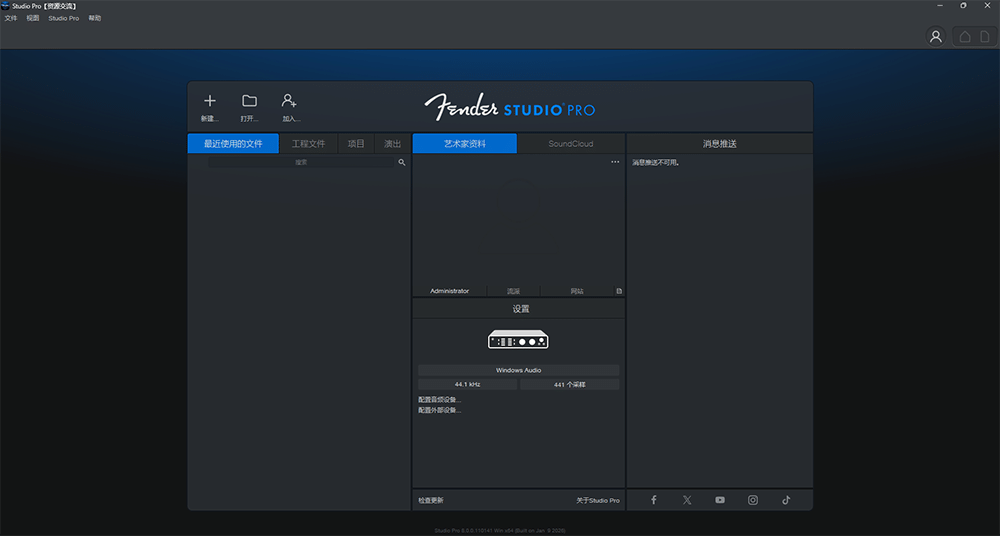Open a file via the 打开 folder icon
The width and height of the screenshot is (1000, 536).
[x=249, y=101]
